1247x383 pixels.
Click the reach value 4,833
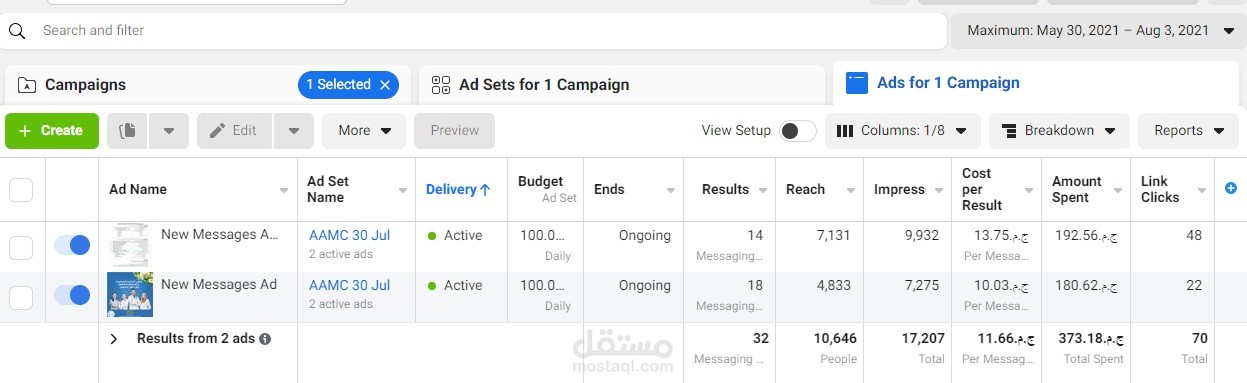pyautogui.click(x=833, y=286)
